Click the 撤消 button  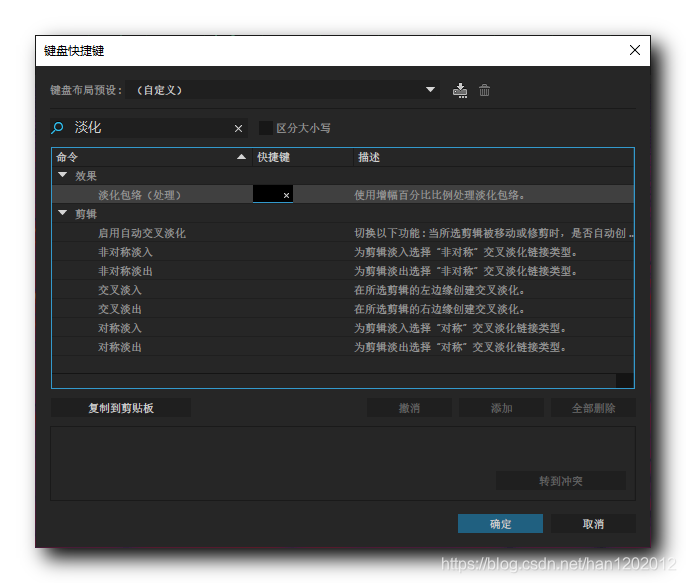[409, 408]
